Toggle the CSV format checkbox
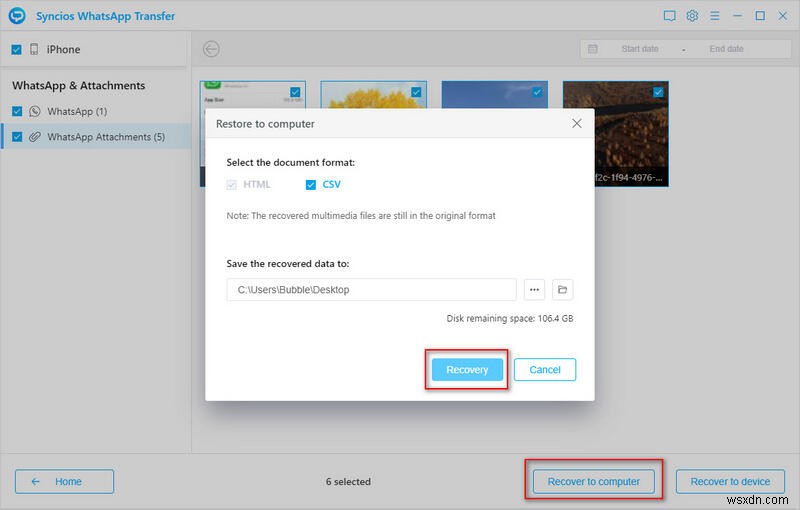800x510 pixels. (x=311, y=185)
